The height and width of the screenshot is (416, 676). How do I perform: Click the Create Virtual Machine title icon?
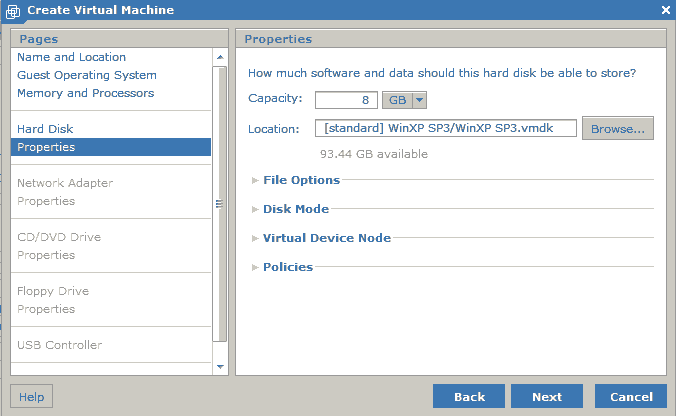click(x=13, y=11)
